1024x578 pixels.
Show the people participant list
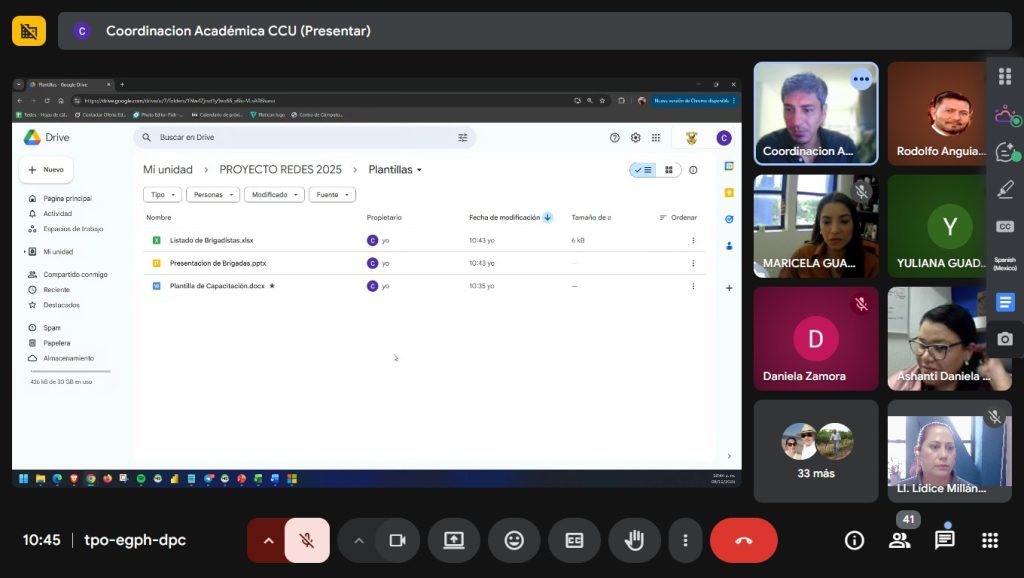point(899,540)
